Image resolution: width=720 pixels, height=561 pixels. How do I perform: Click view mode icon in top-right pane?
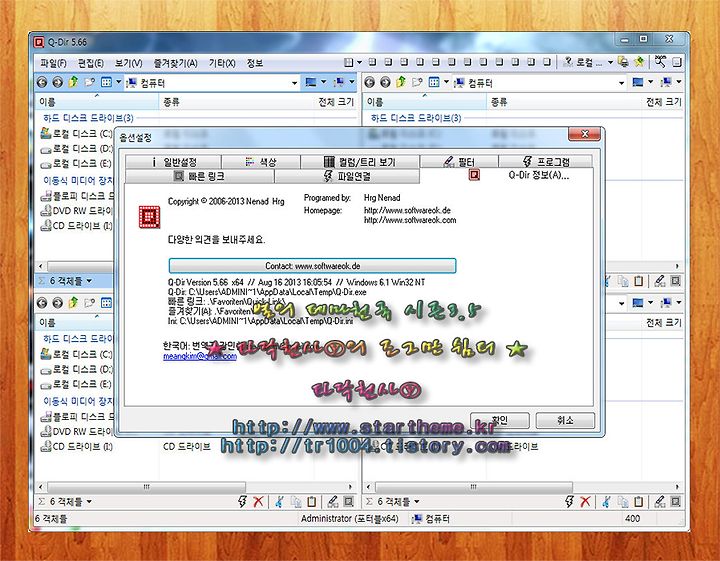pos(434,82)
